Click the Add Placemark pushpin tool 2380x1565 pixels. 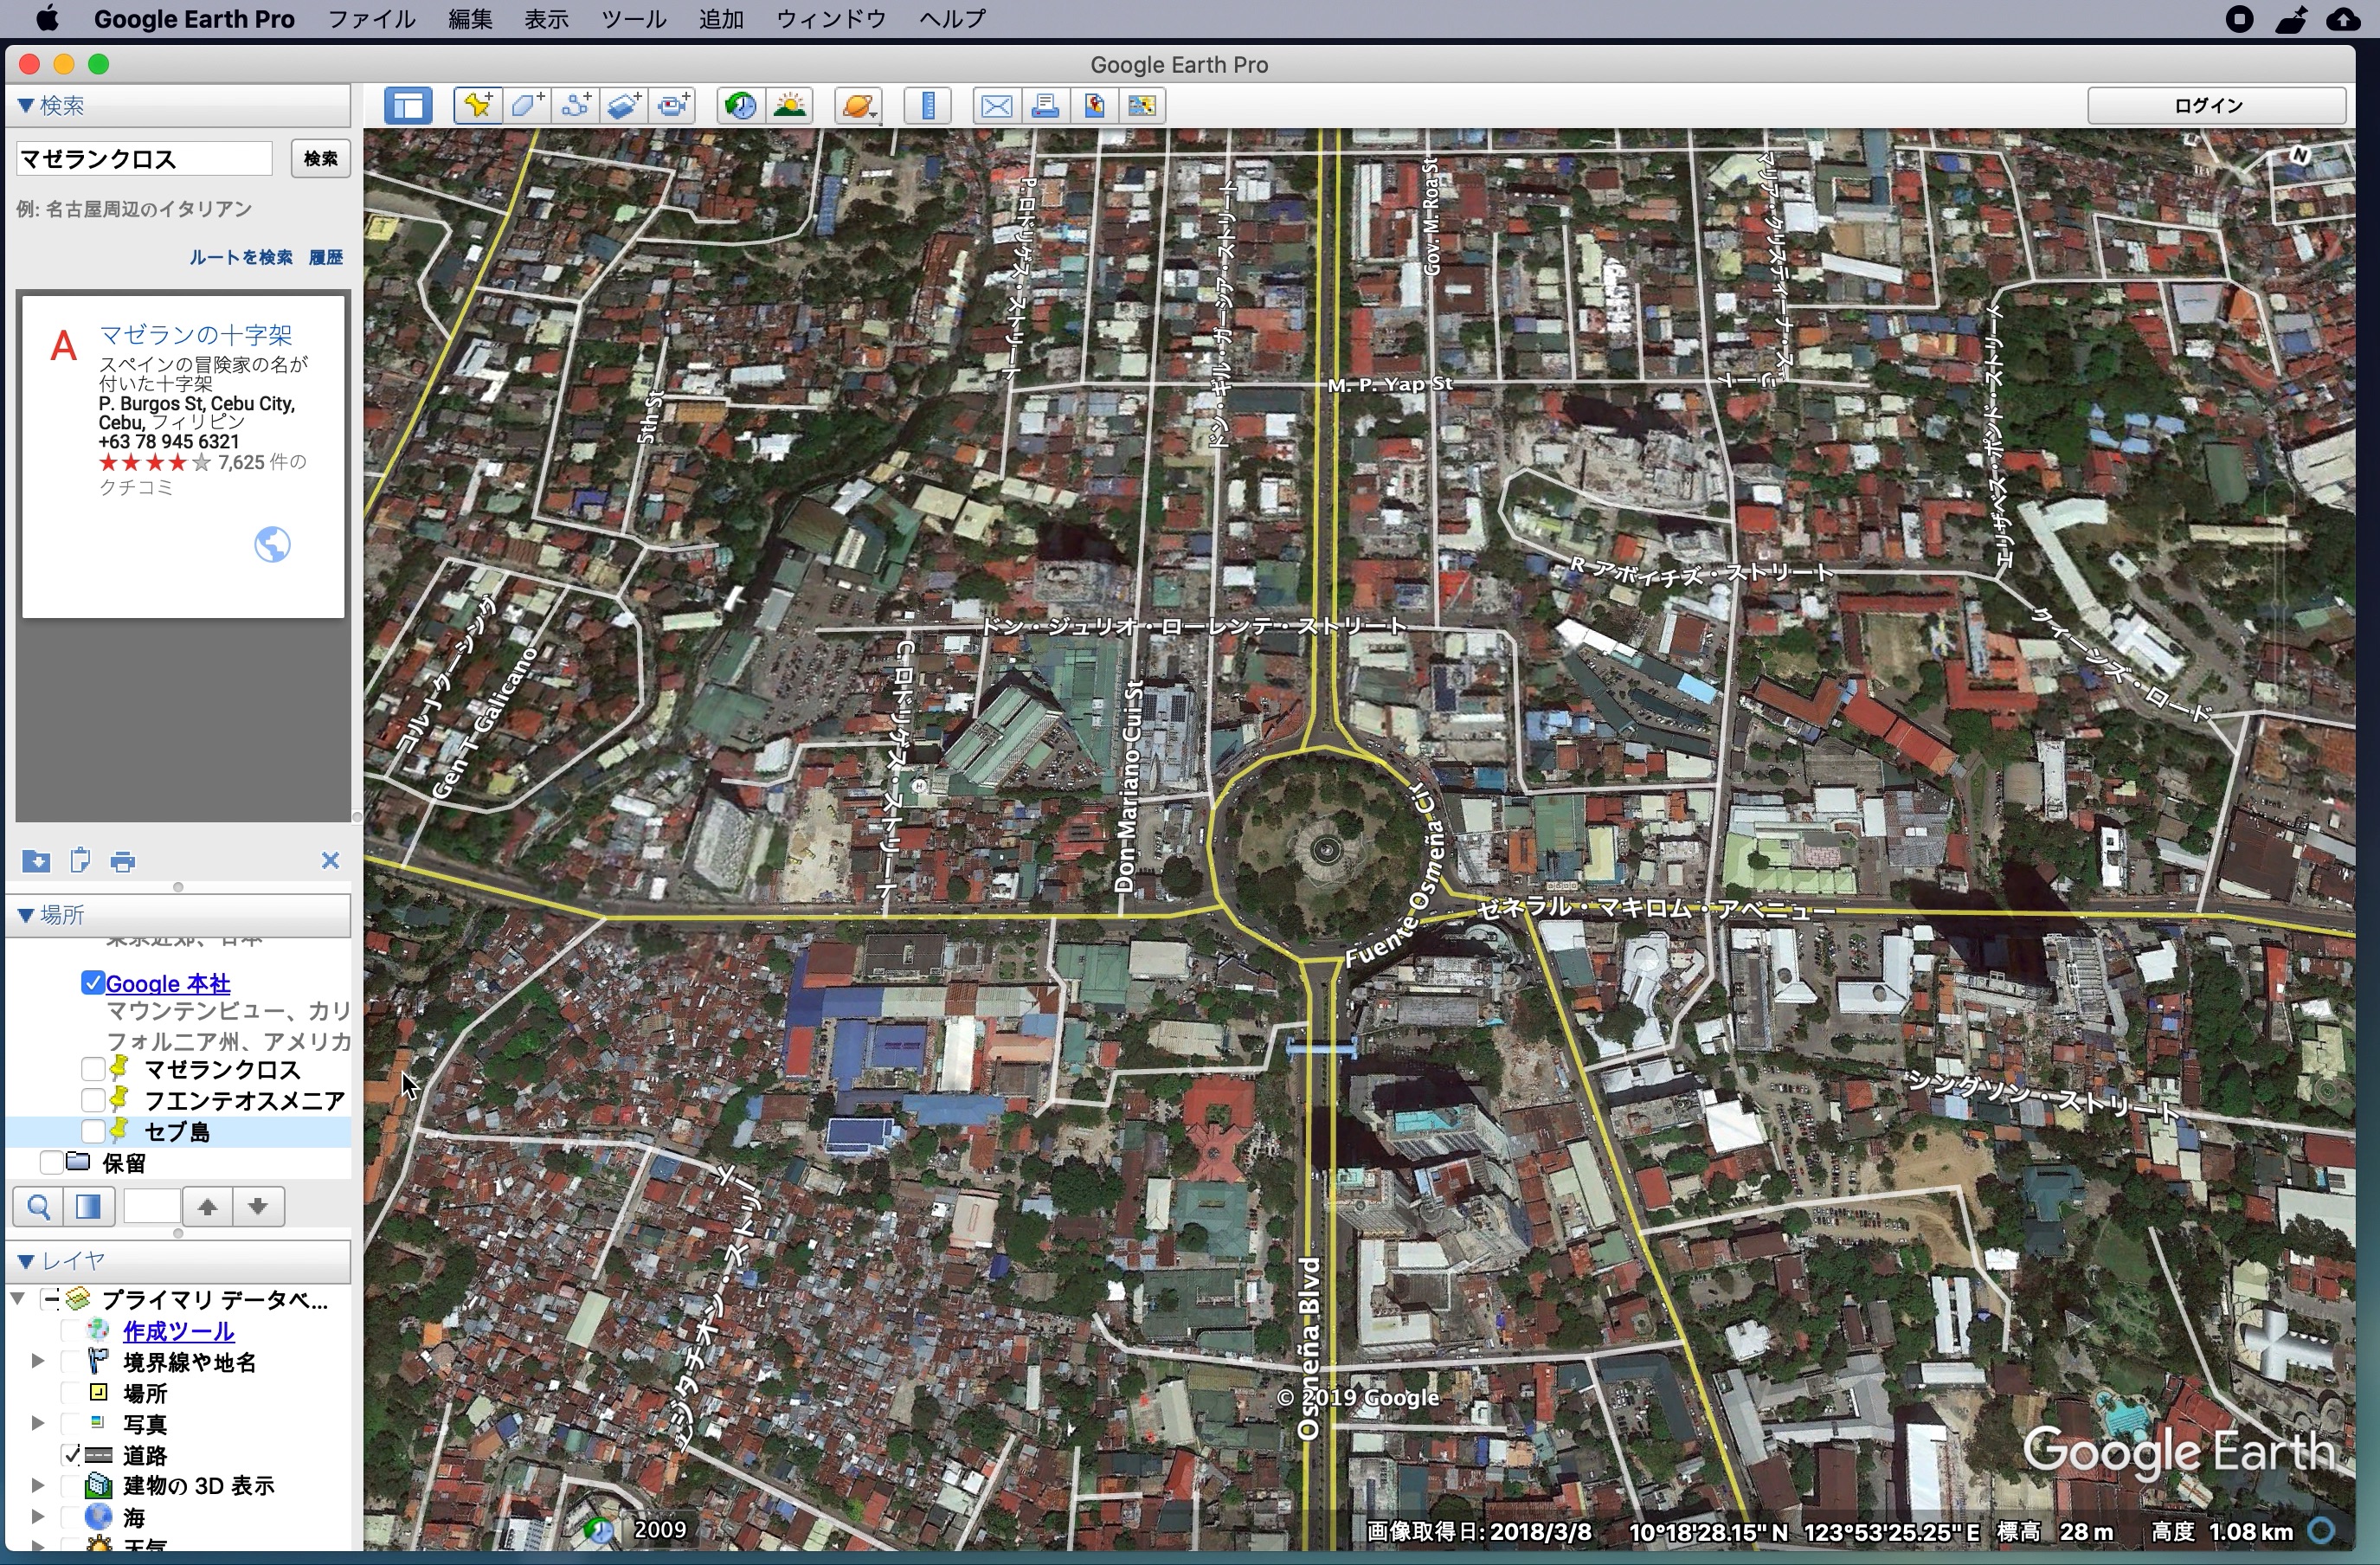[x=478, y=105]
